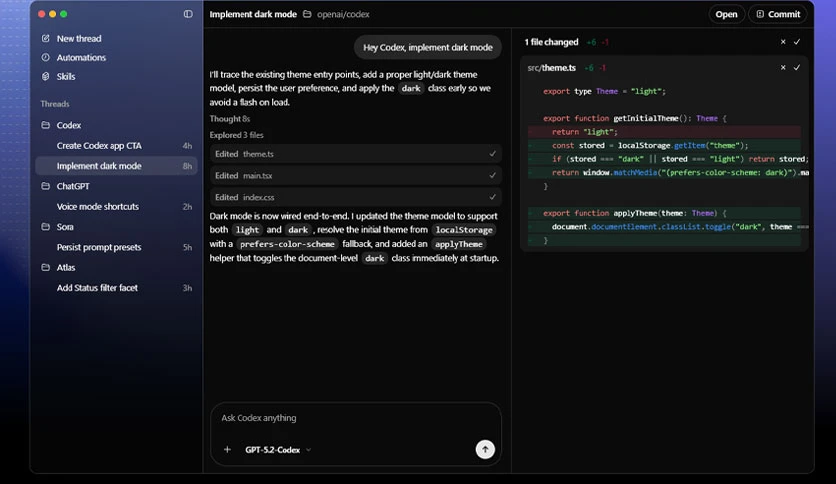Image resolution: width=836 pixels, height=484 pixels.
Task: Click checkmark on Edited main.tsx row
Action: coord(492,175)
